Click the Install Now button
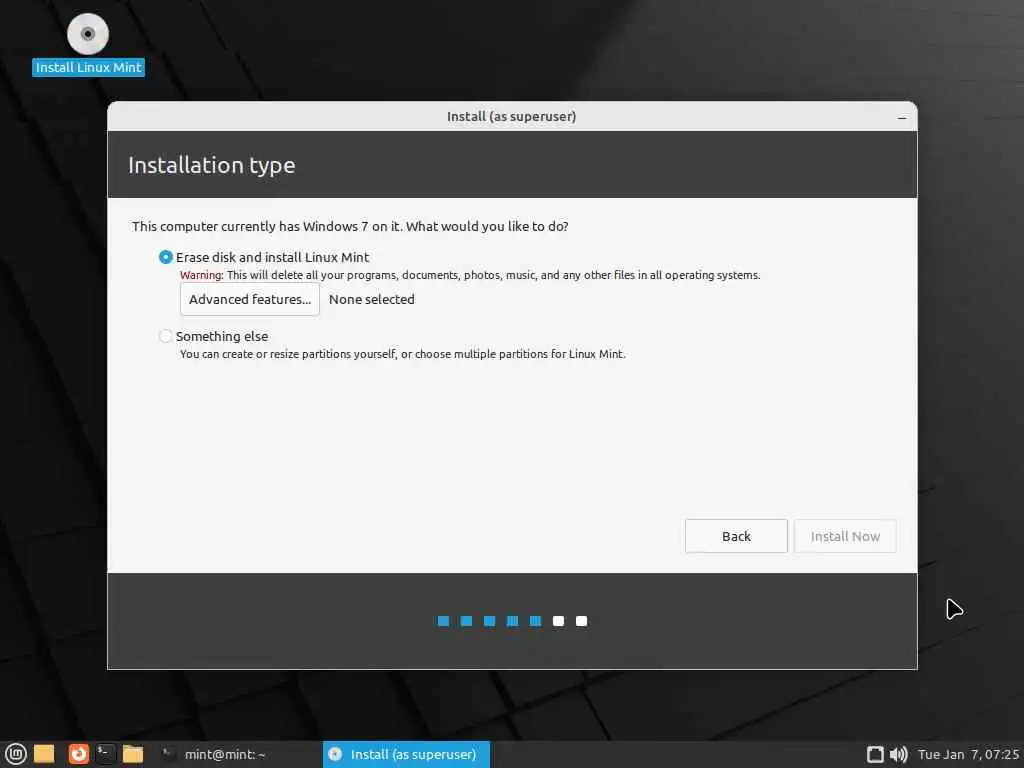The image size is (1024, 768). tap(845, 536)
